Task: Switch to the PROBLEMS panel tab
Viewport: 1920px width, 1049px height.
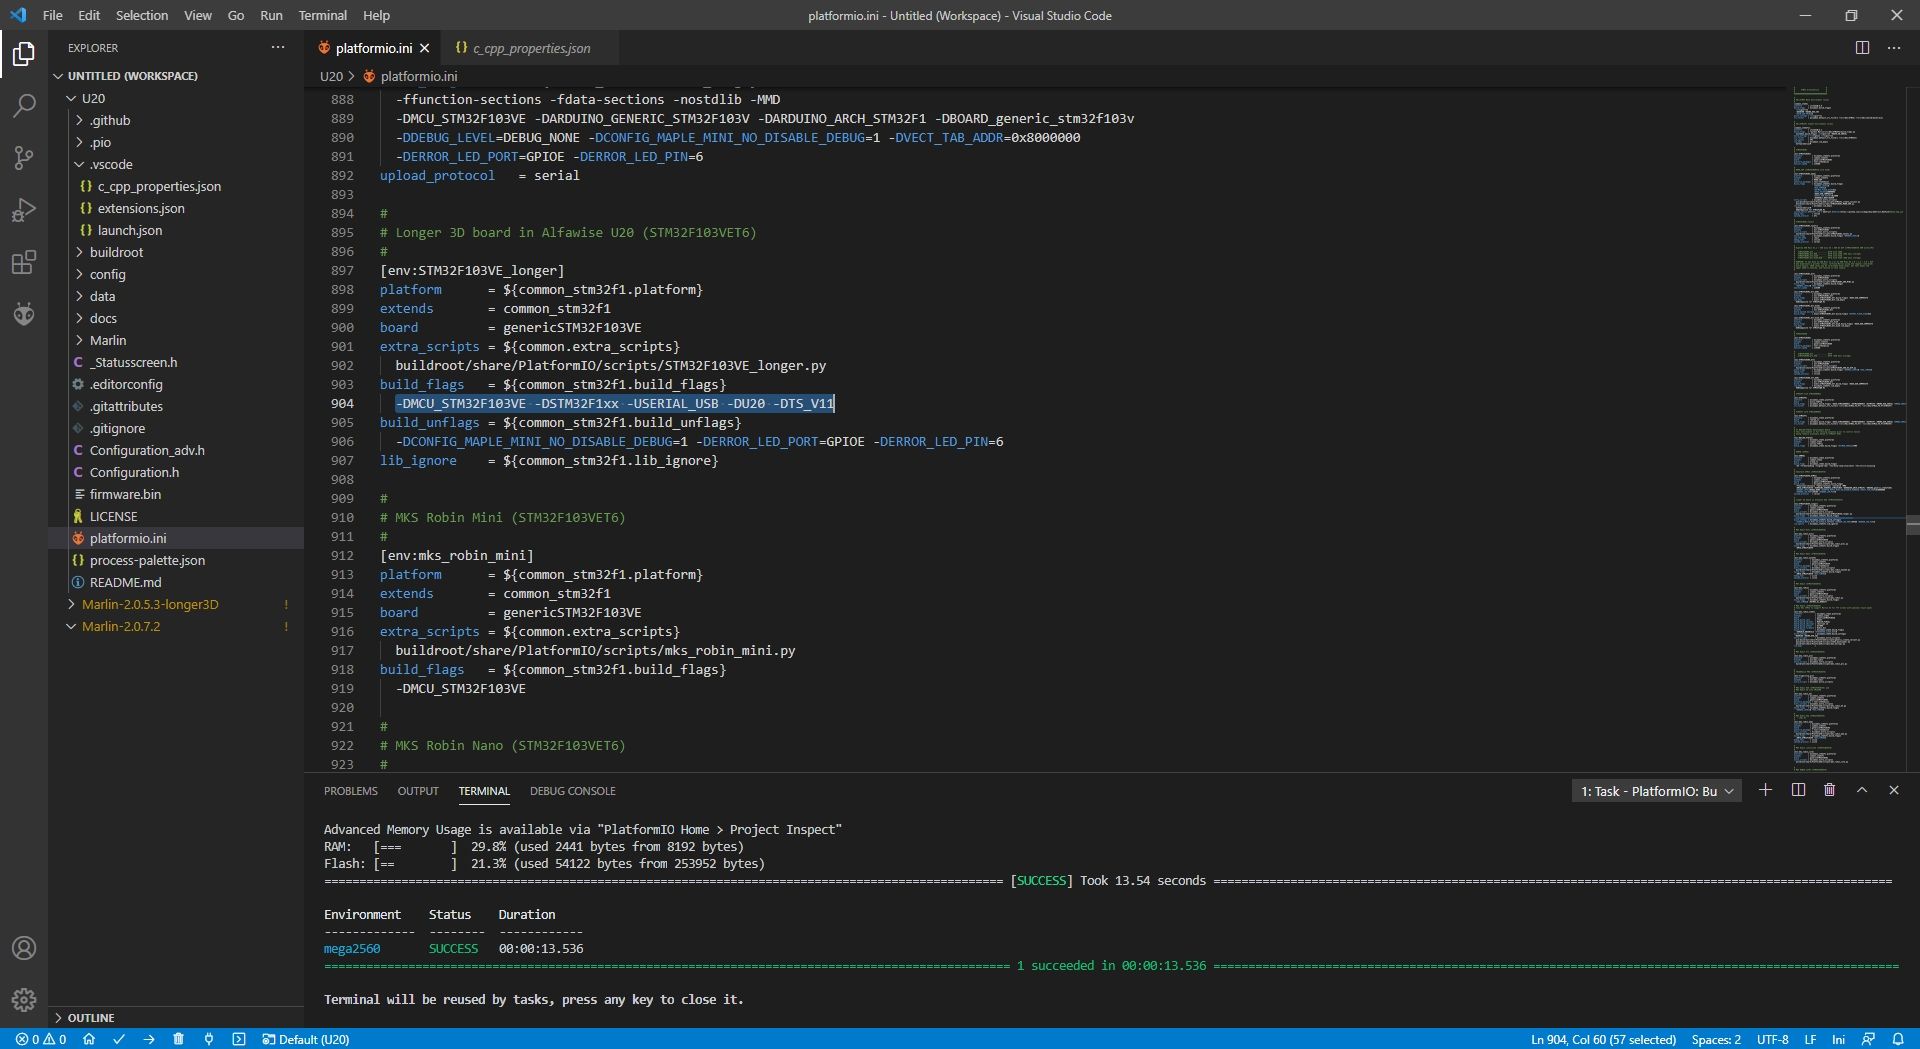Action: tap(351, 791)
